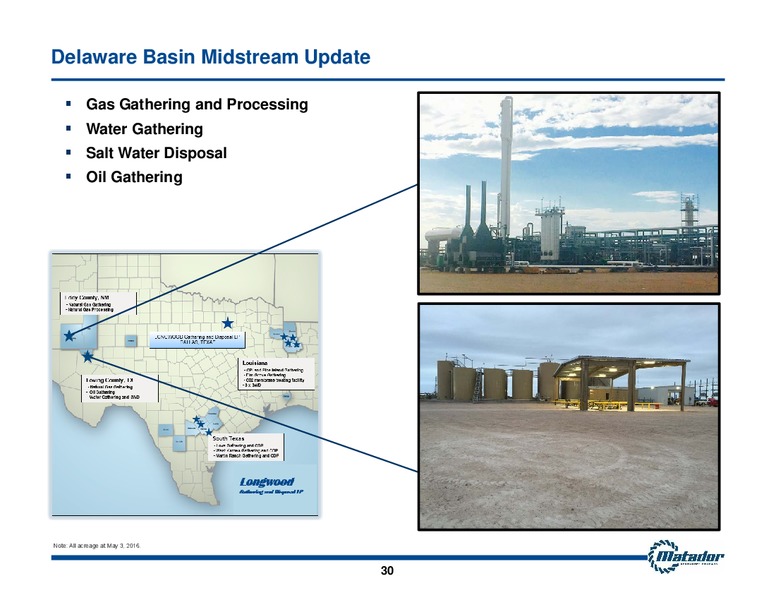This screenshot has height=600, width=776.
Task: Click the Dallas star marker on the map
Action: coord(227,323)
